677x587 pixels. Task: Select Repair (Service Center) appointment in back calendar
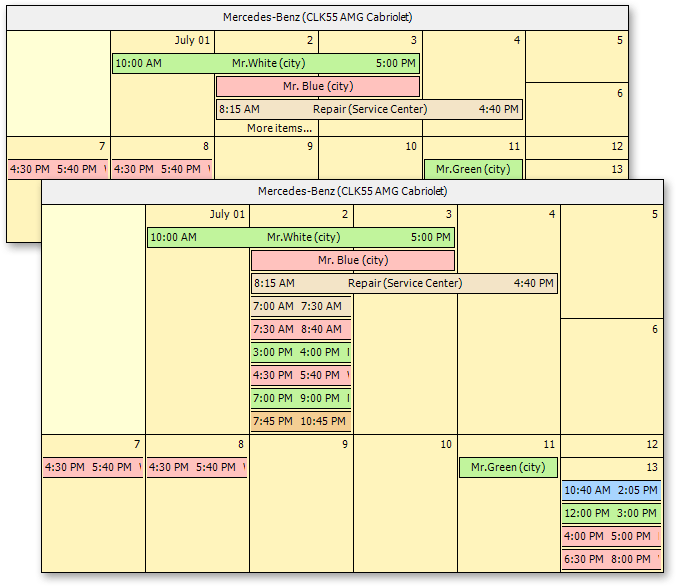pyautogui.click(x=370, y=109)
